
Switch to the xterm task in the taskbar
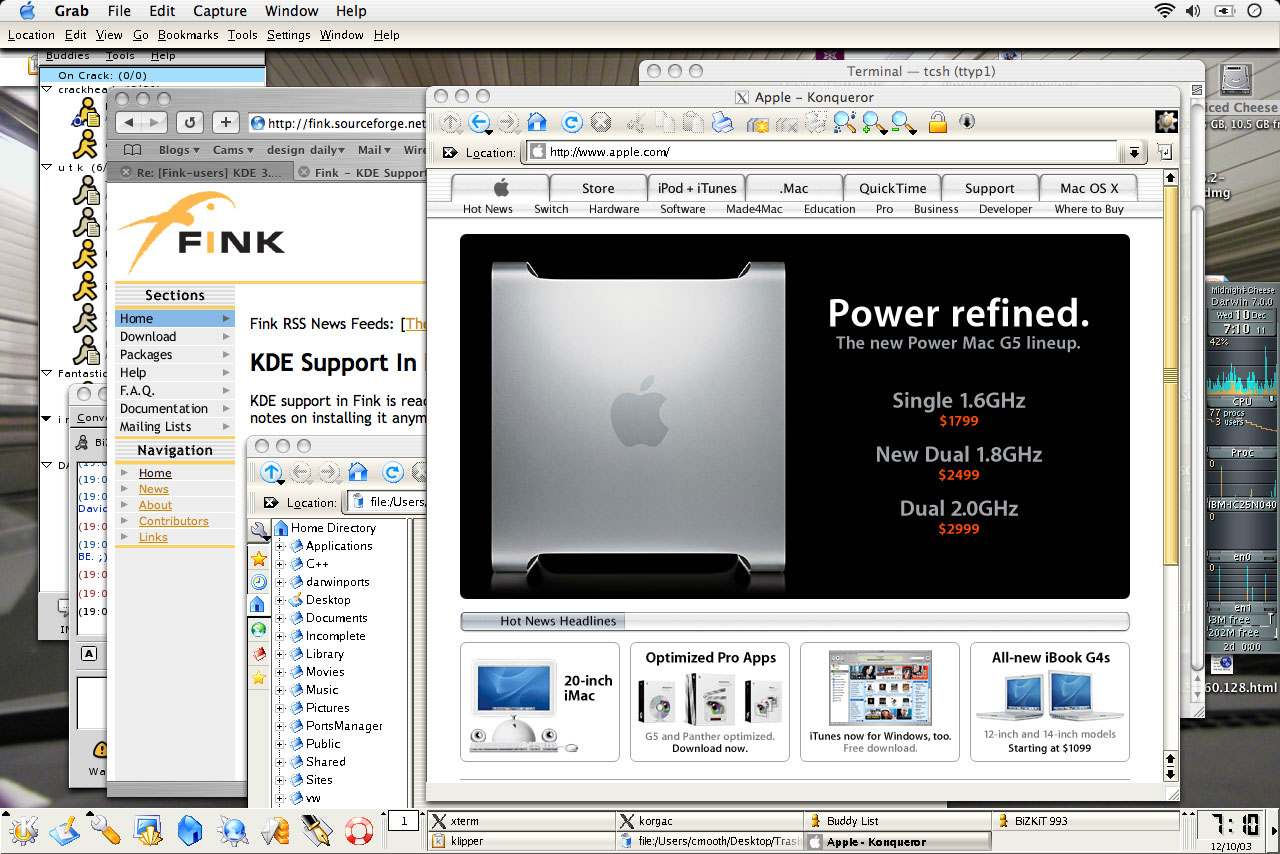[x=519, y=821]
